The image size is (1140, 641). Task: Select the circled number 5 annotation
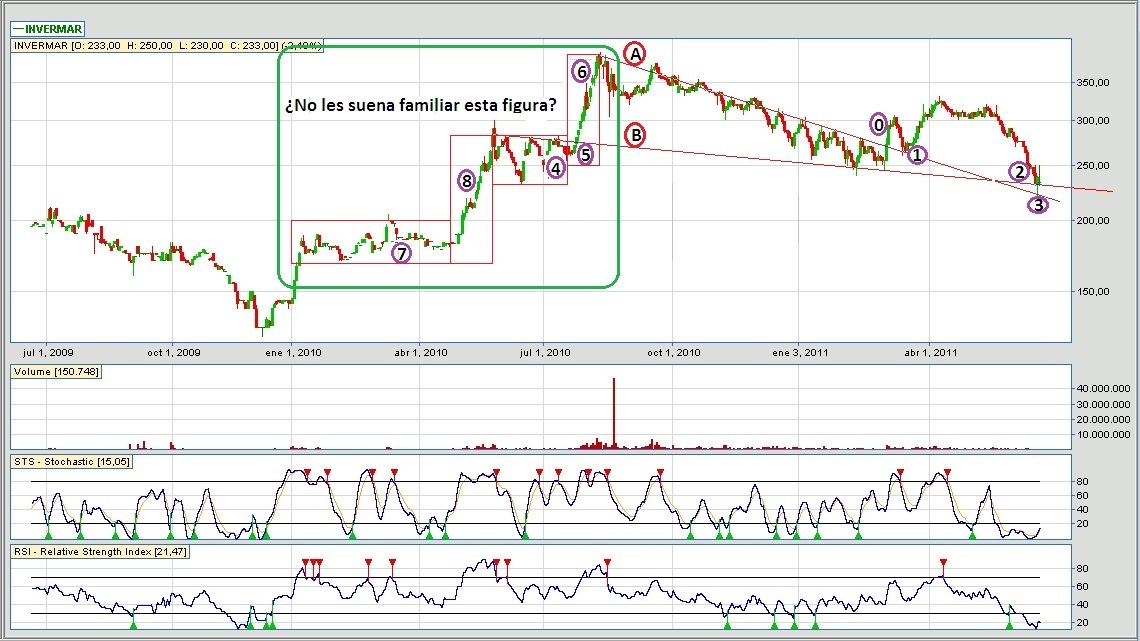click(585, 154)
